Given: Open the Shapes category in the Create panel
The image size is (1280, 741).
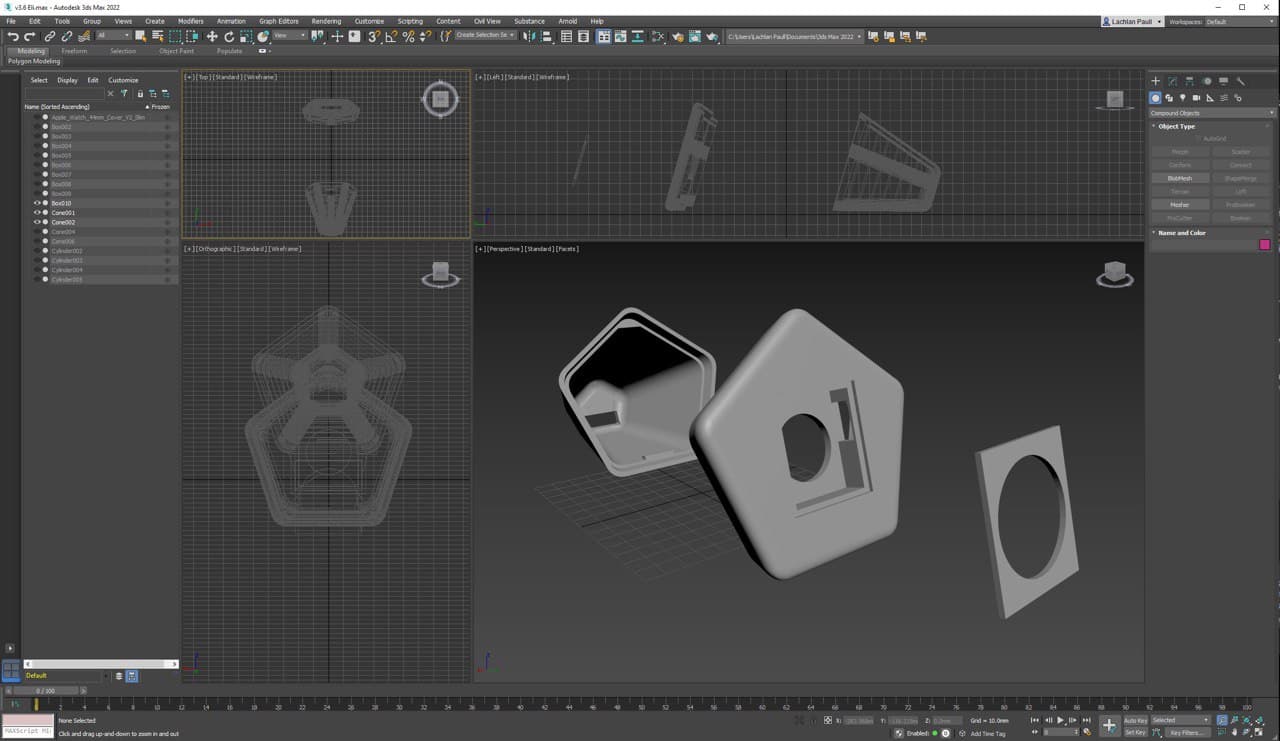Looking at the screenshot, I should 1170,96.
